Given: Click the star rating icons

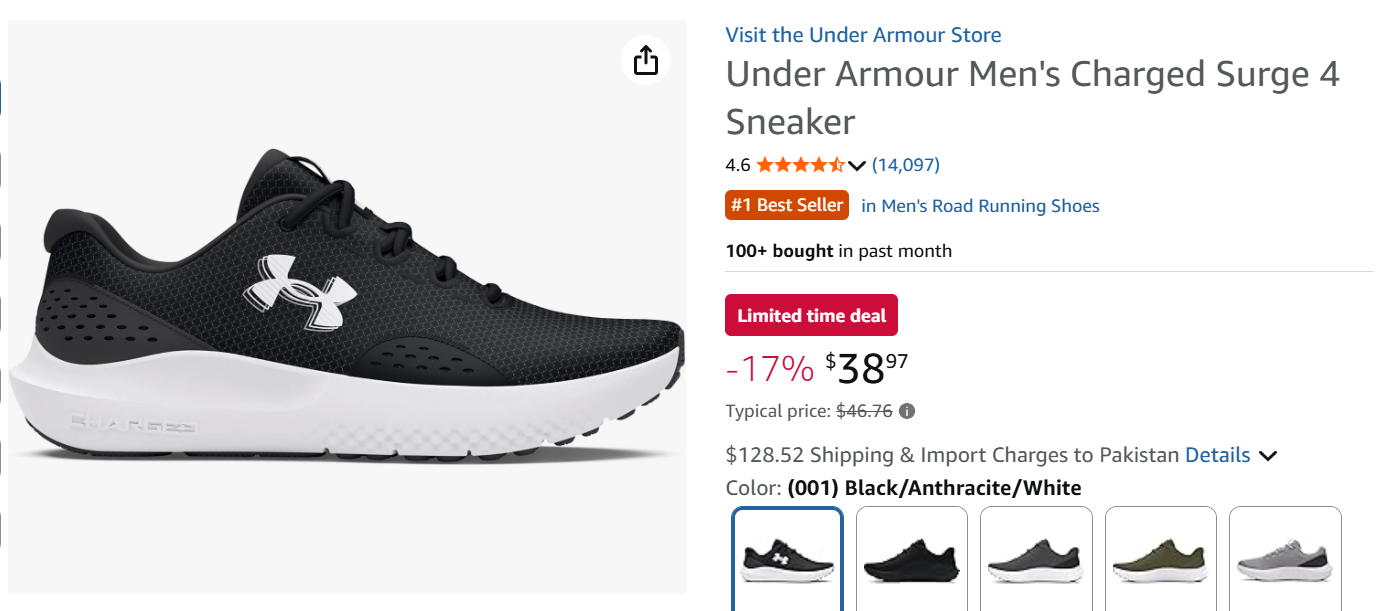Looking at the screenshot, I should pyautogui.click(x=800, y=165).
